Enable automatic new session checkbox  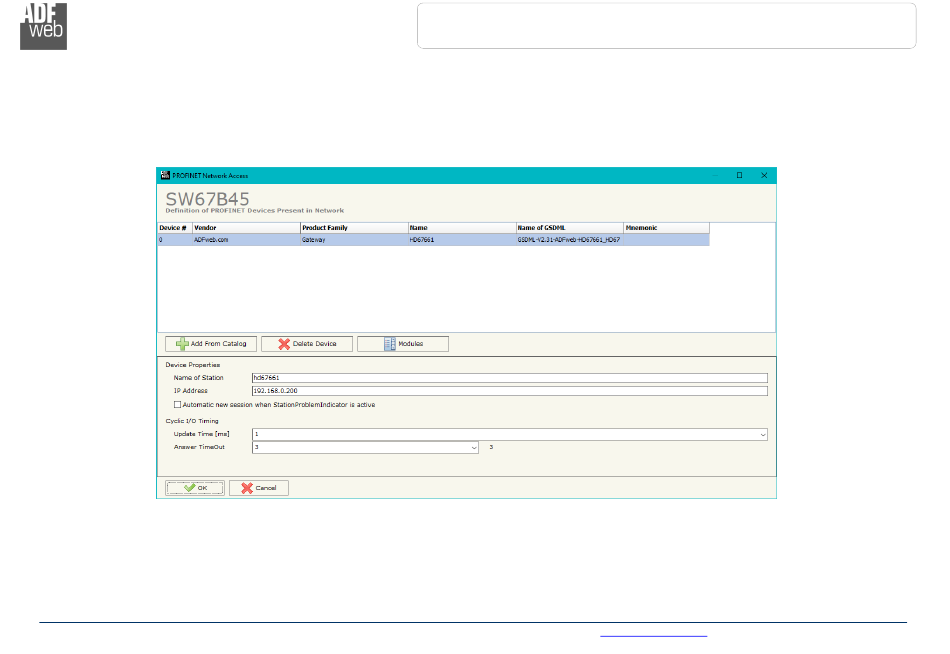178,405
